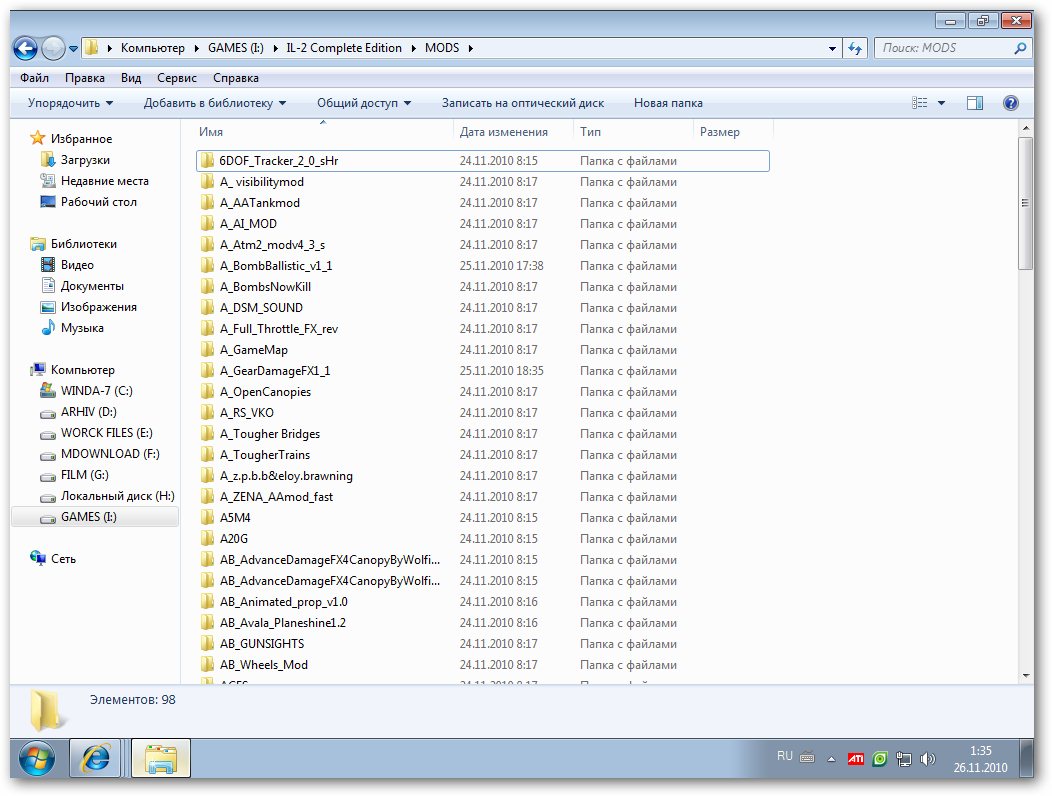Open recent pages dropdown beside navigation arrows

click(74, 49)
